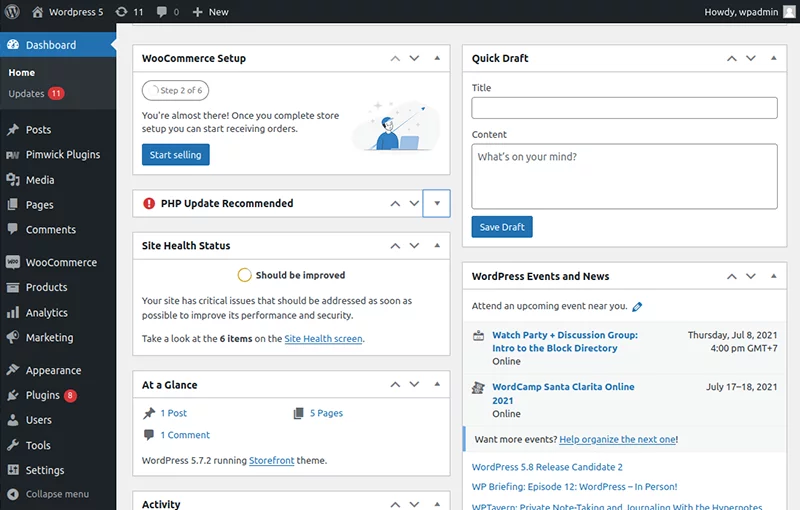Open the WordPress logo menu
The height and width of the screenshot is (510, 800).
point(12,11)
